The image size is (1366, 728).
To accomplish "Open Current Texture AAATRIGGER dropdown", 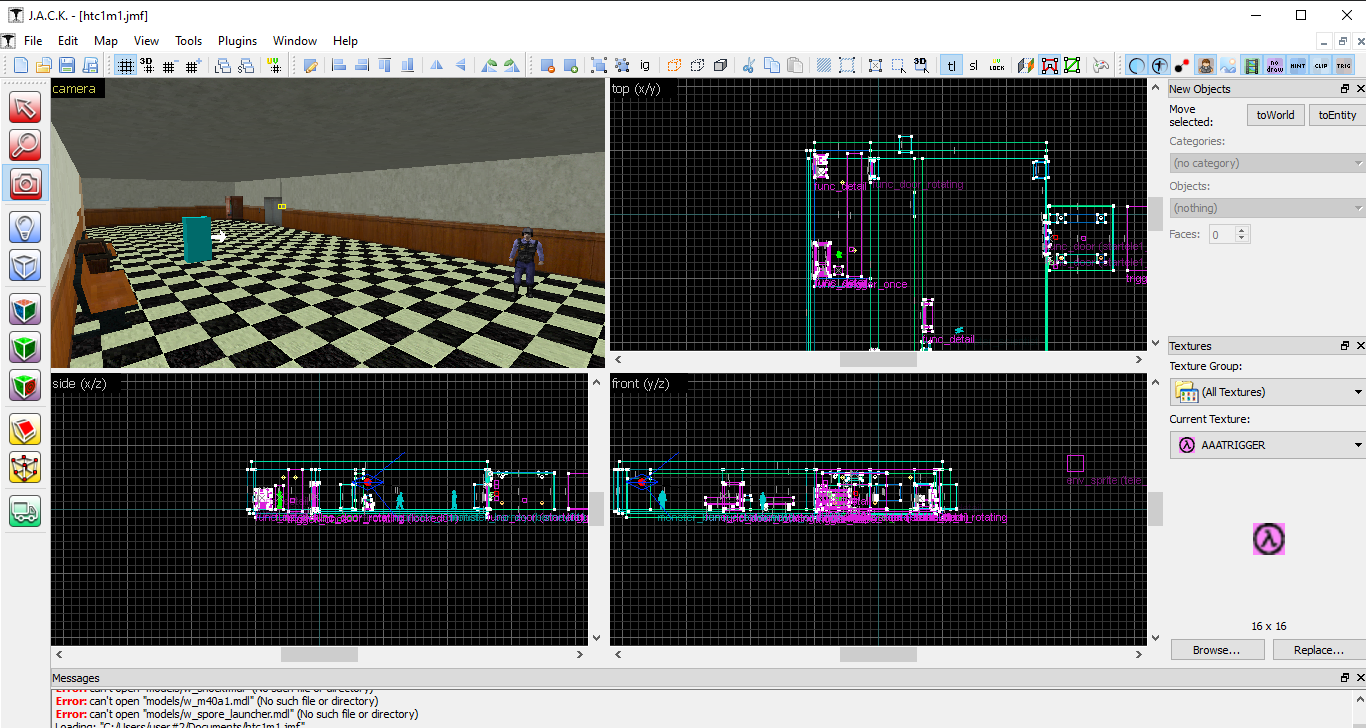I will (x=1268, y=445).
